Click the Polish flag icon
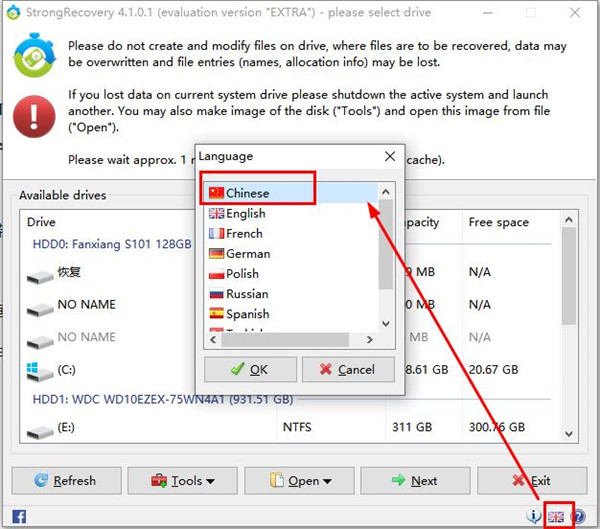600x529 pixels. [x=216, y=274]
